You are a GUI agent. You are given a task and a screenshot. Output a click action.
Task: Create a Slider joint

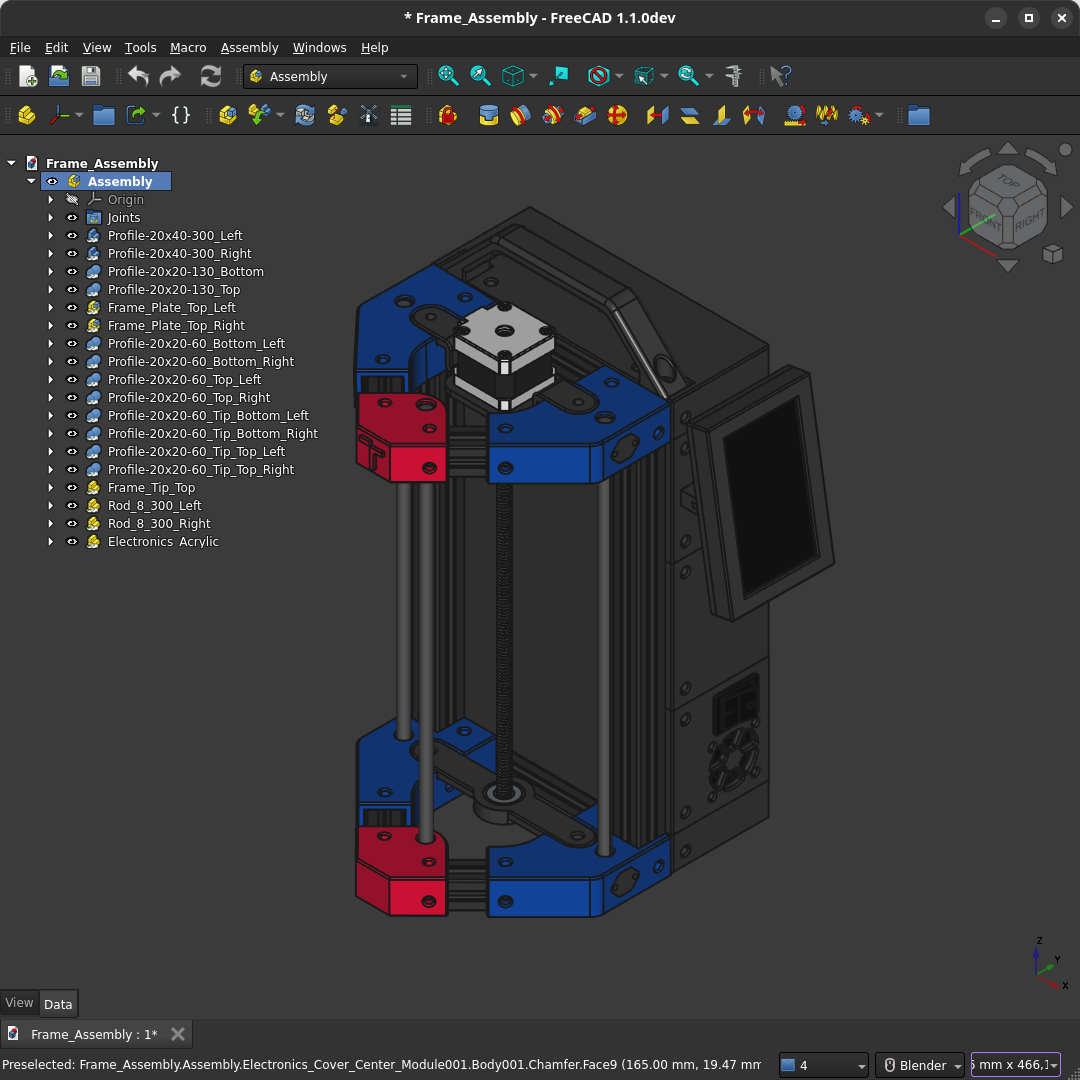[x=585, y=115]
